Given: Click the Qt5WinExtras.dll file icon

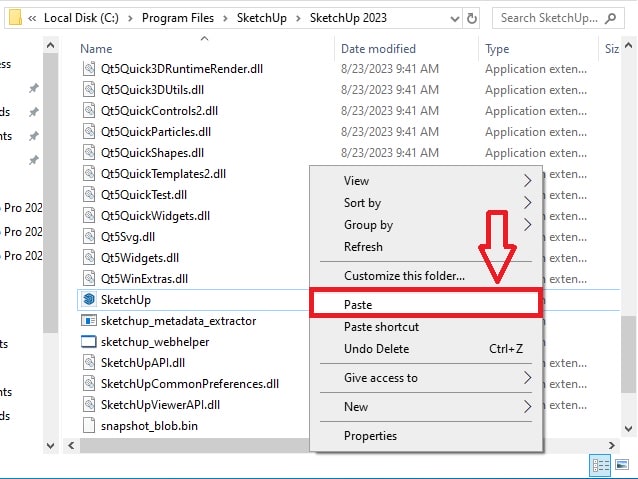Looking at the screenshot, I should click(89, 279).
